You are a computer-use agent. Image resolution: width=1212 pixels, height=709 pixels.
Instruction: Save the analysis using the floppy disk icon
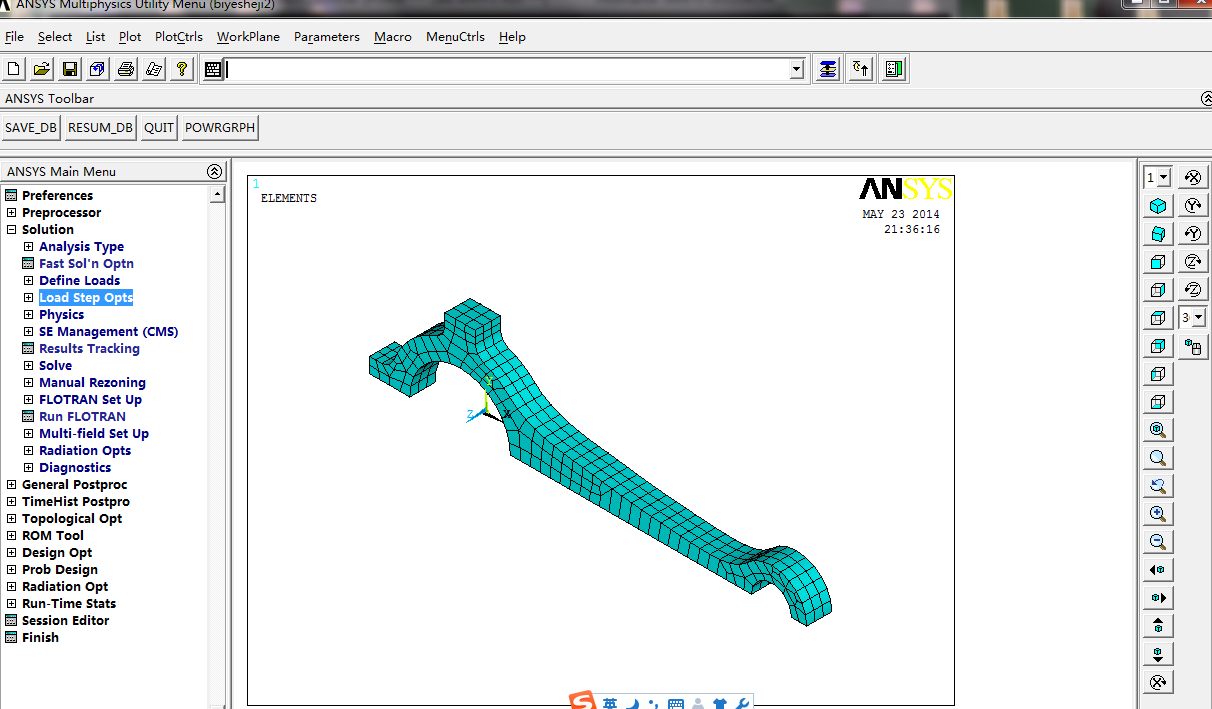(x=70, y=69)
